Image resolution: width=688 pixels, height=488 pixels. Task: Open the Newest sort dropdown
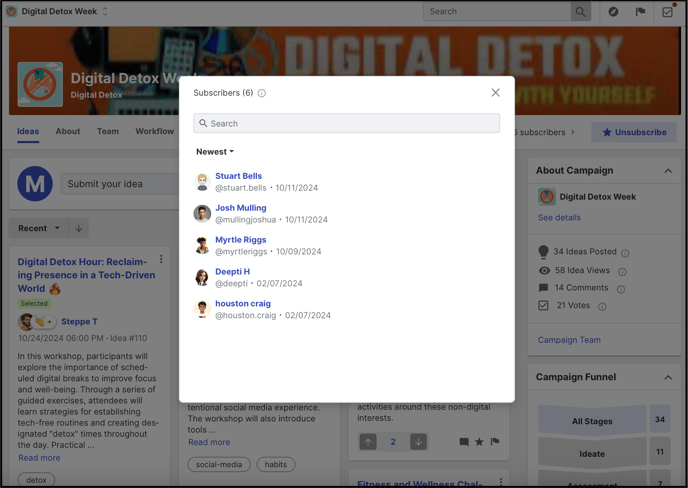click(215, 152)
